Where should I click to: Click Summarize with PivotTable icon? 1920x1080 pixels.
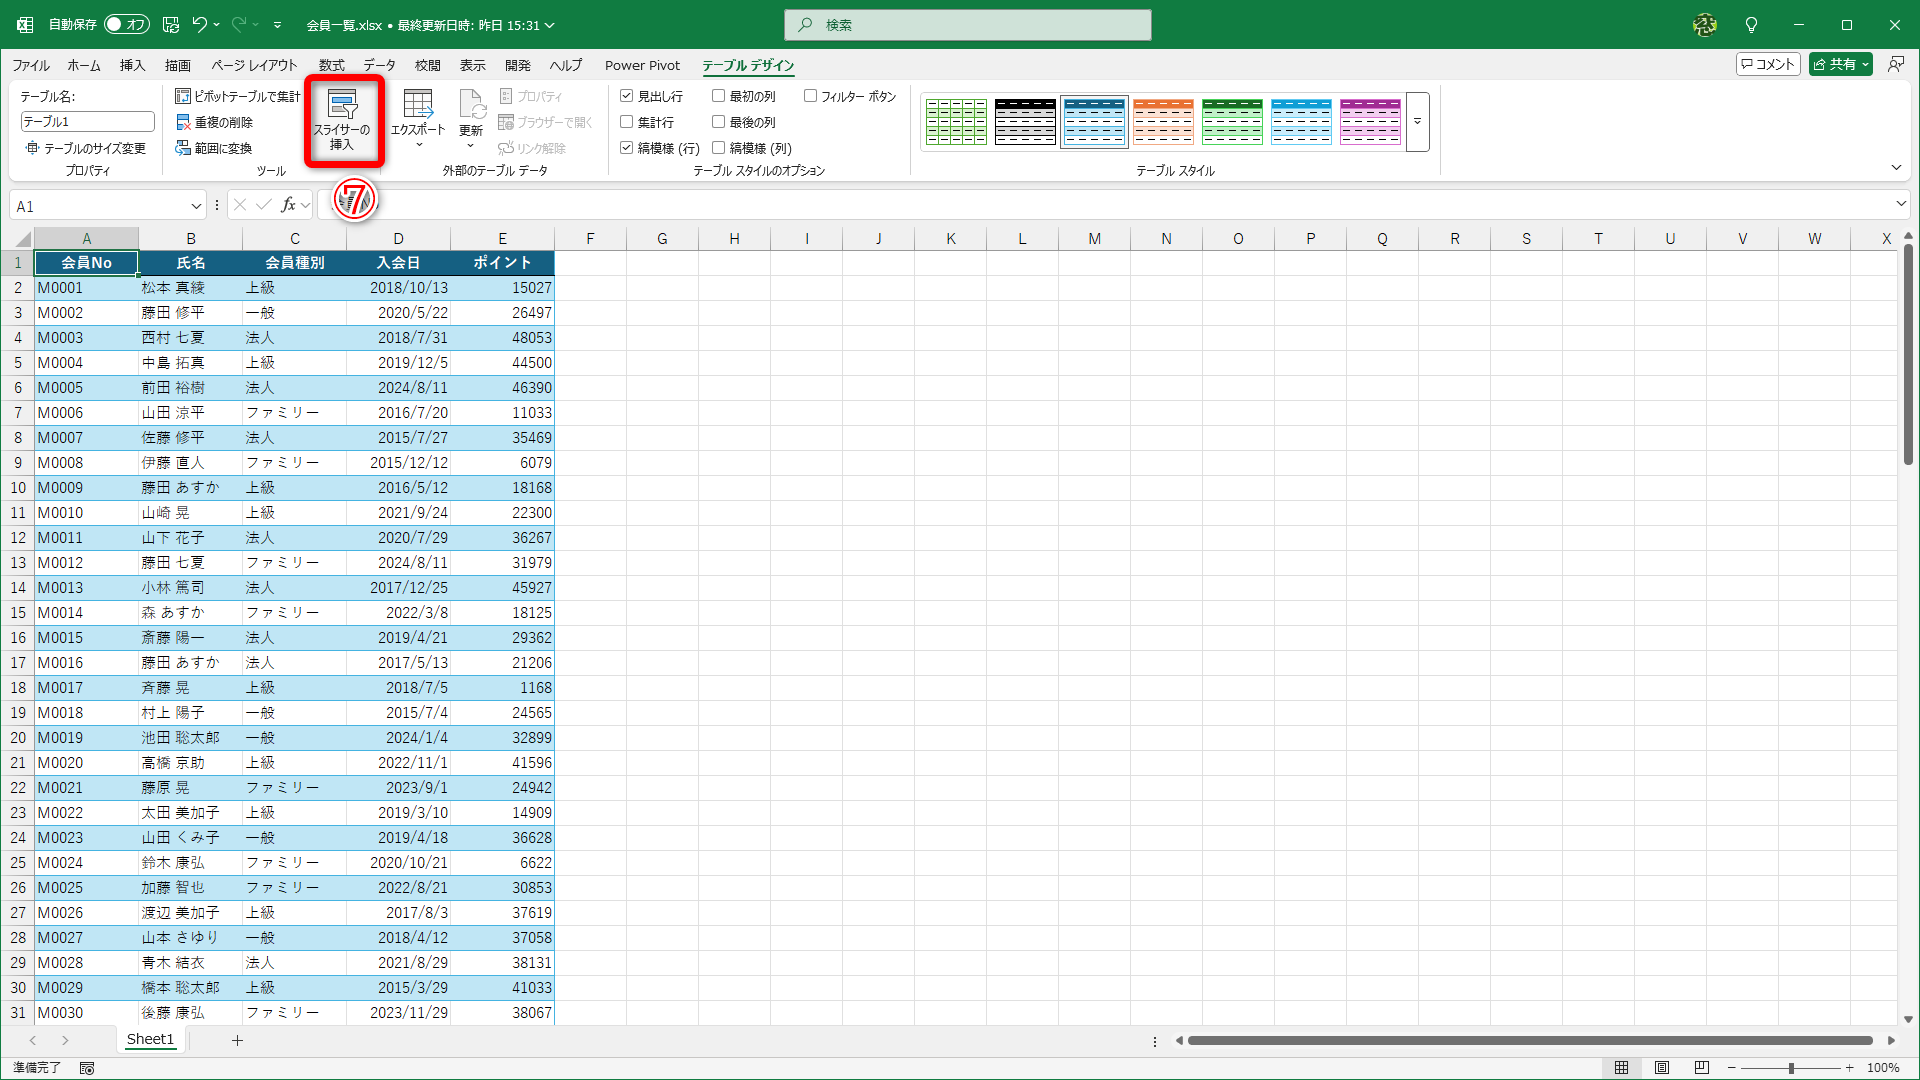point(183,96)
